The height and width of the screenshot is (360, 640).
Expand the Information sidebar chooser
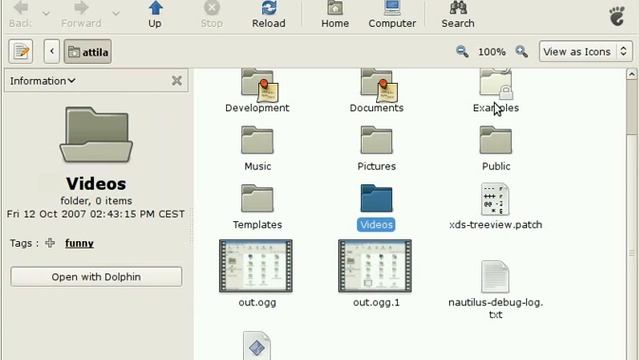point(42,81)
